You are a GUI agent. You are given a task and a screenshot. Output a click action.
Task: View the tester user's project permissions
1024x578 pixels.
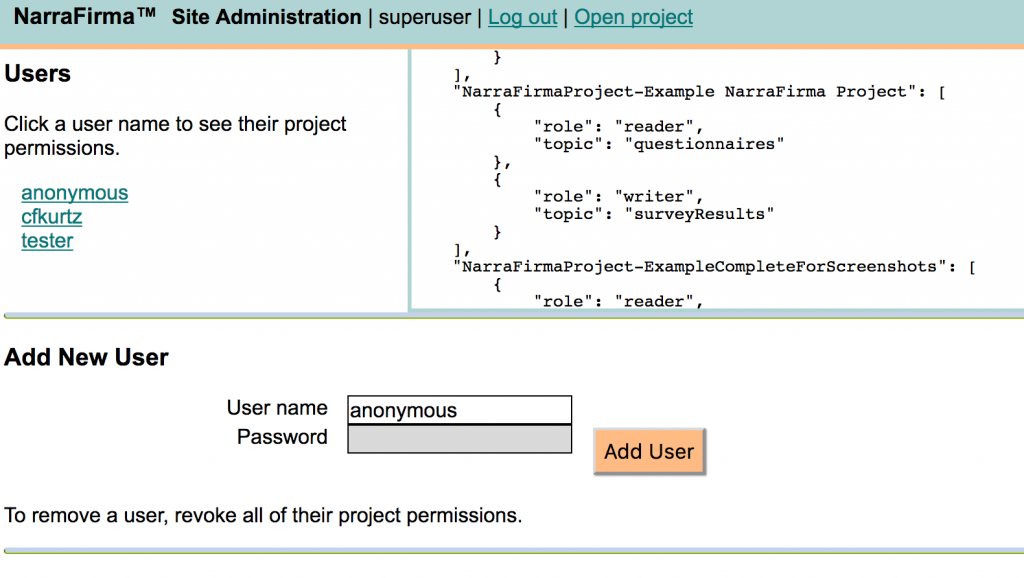point(47,241)
